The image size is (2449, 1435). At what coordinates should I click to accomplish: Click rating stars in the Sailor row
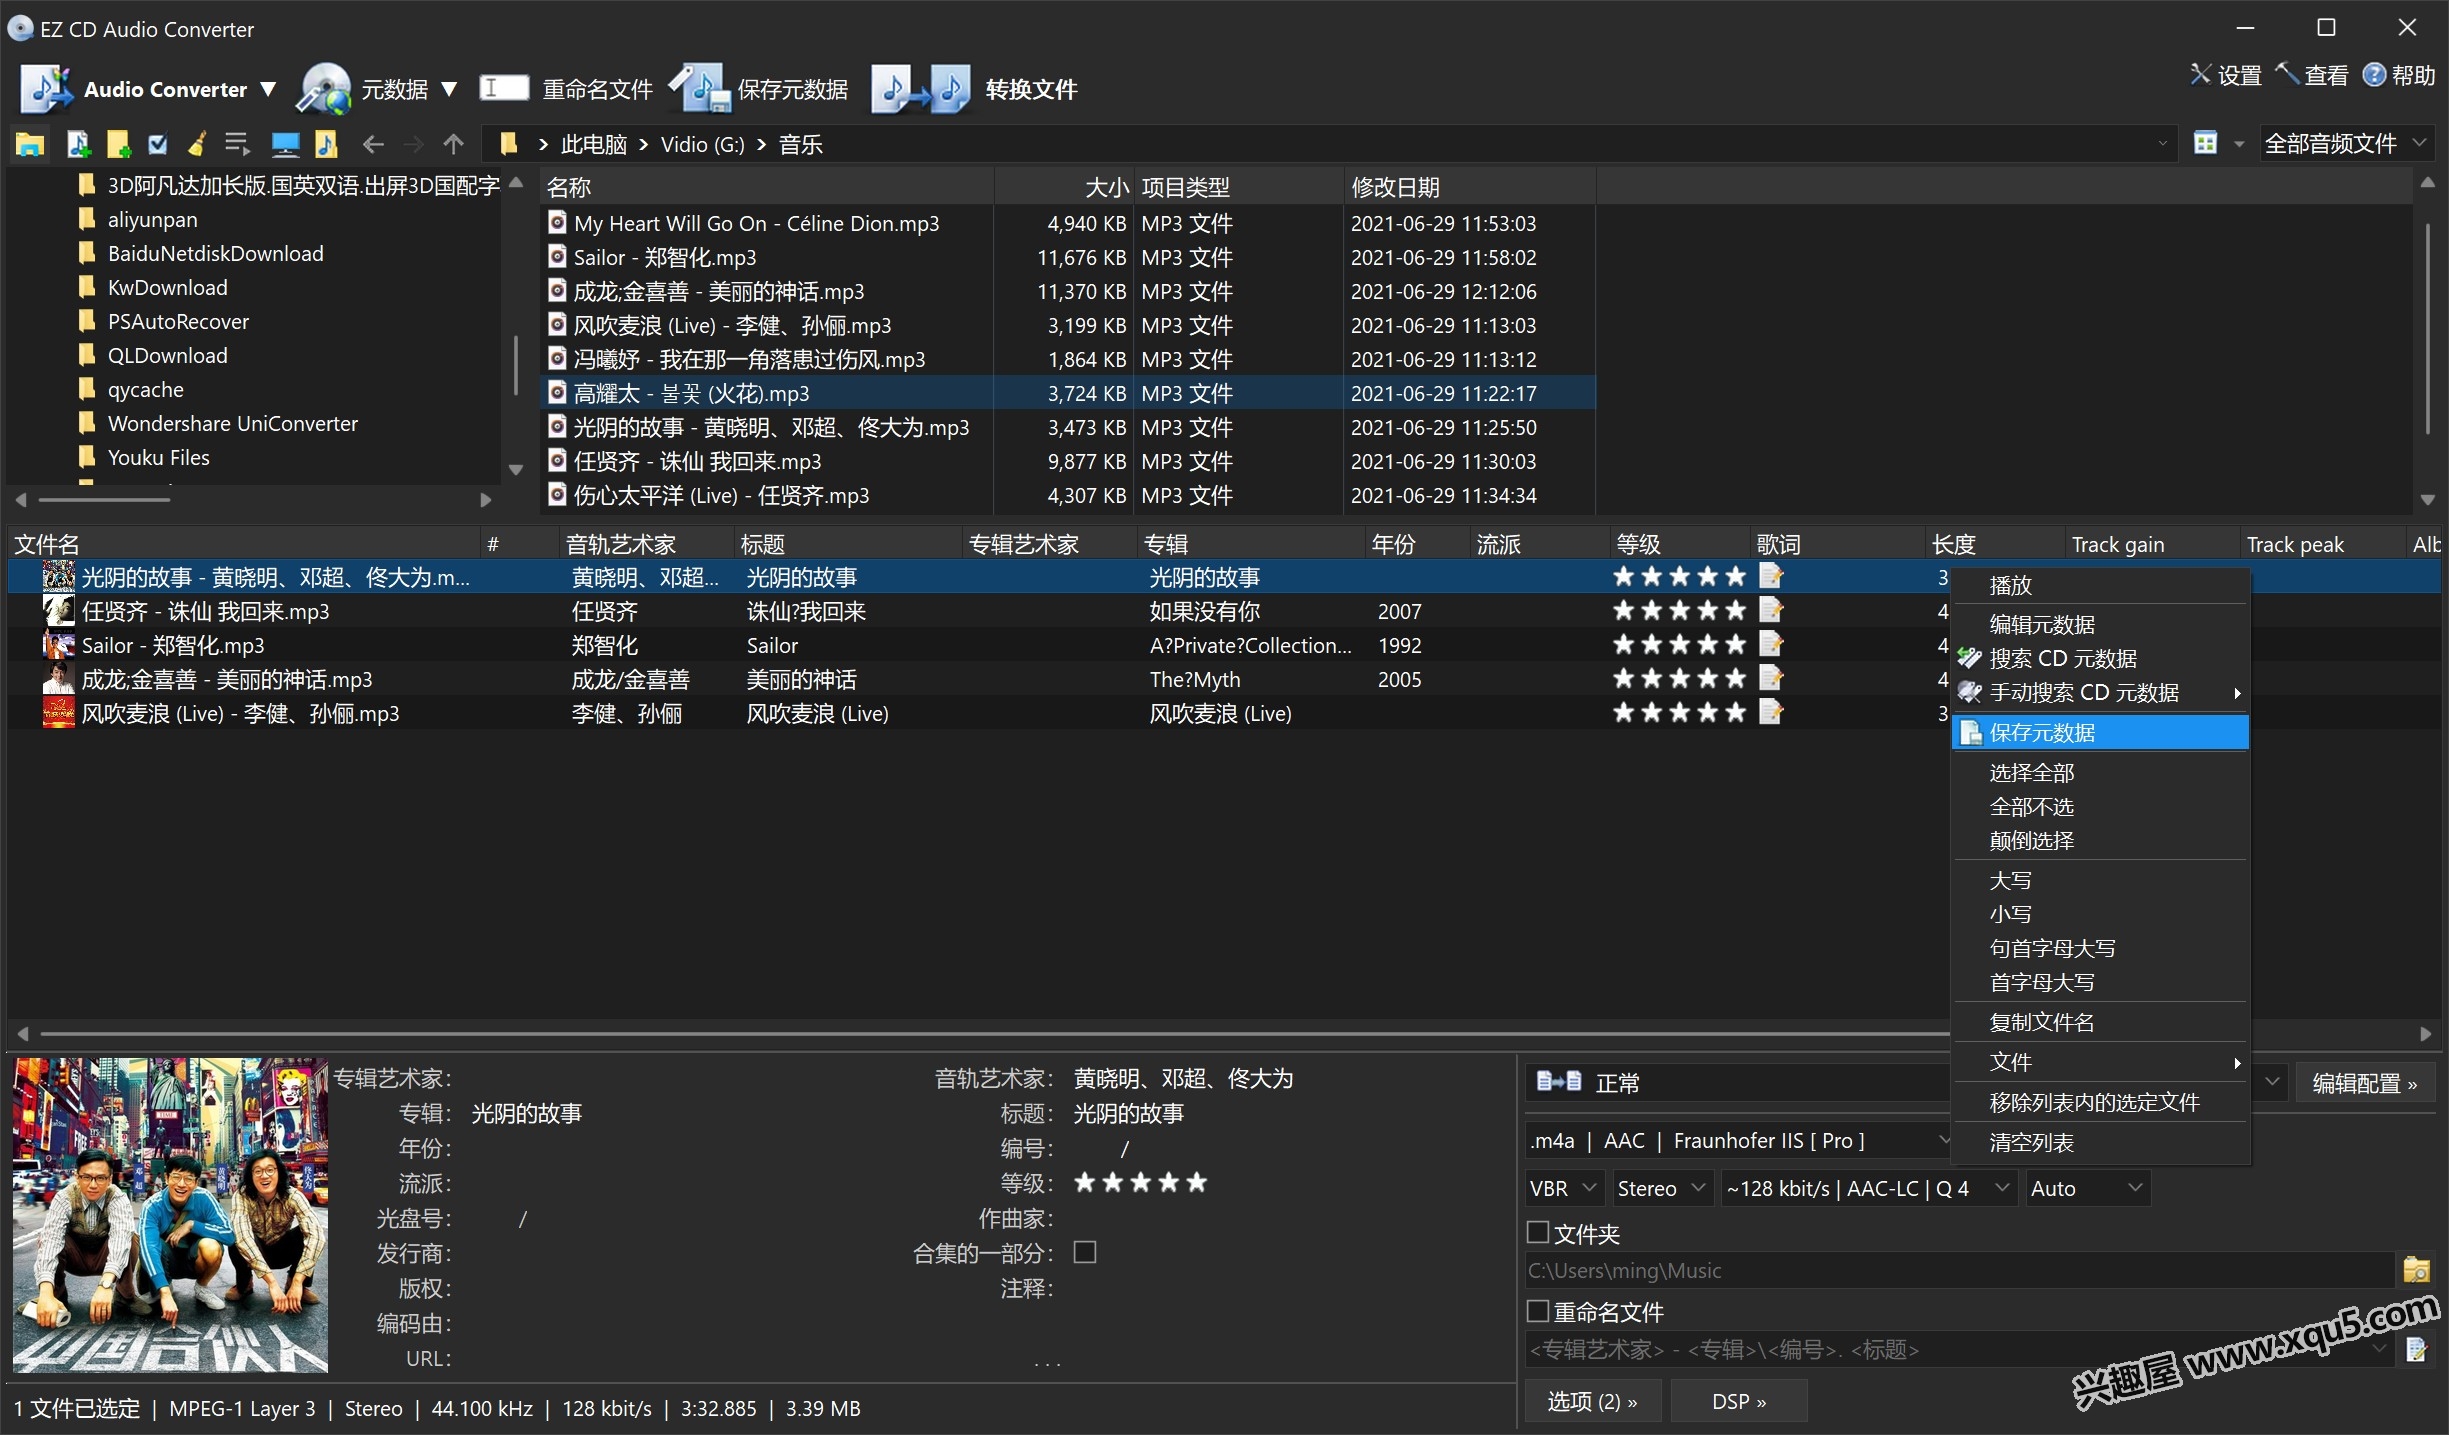1679,644
